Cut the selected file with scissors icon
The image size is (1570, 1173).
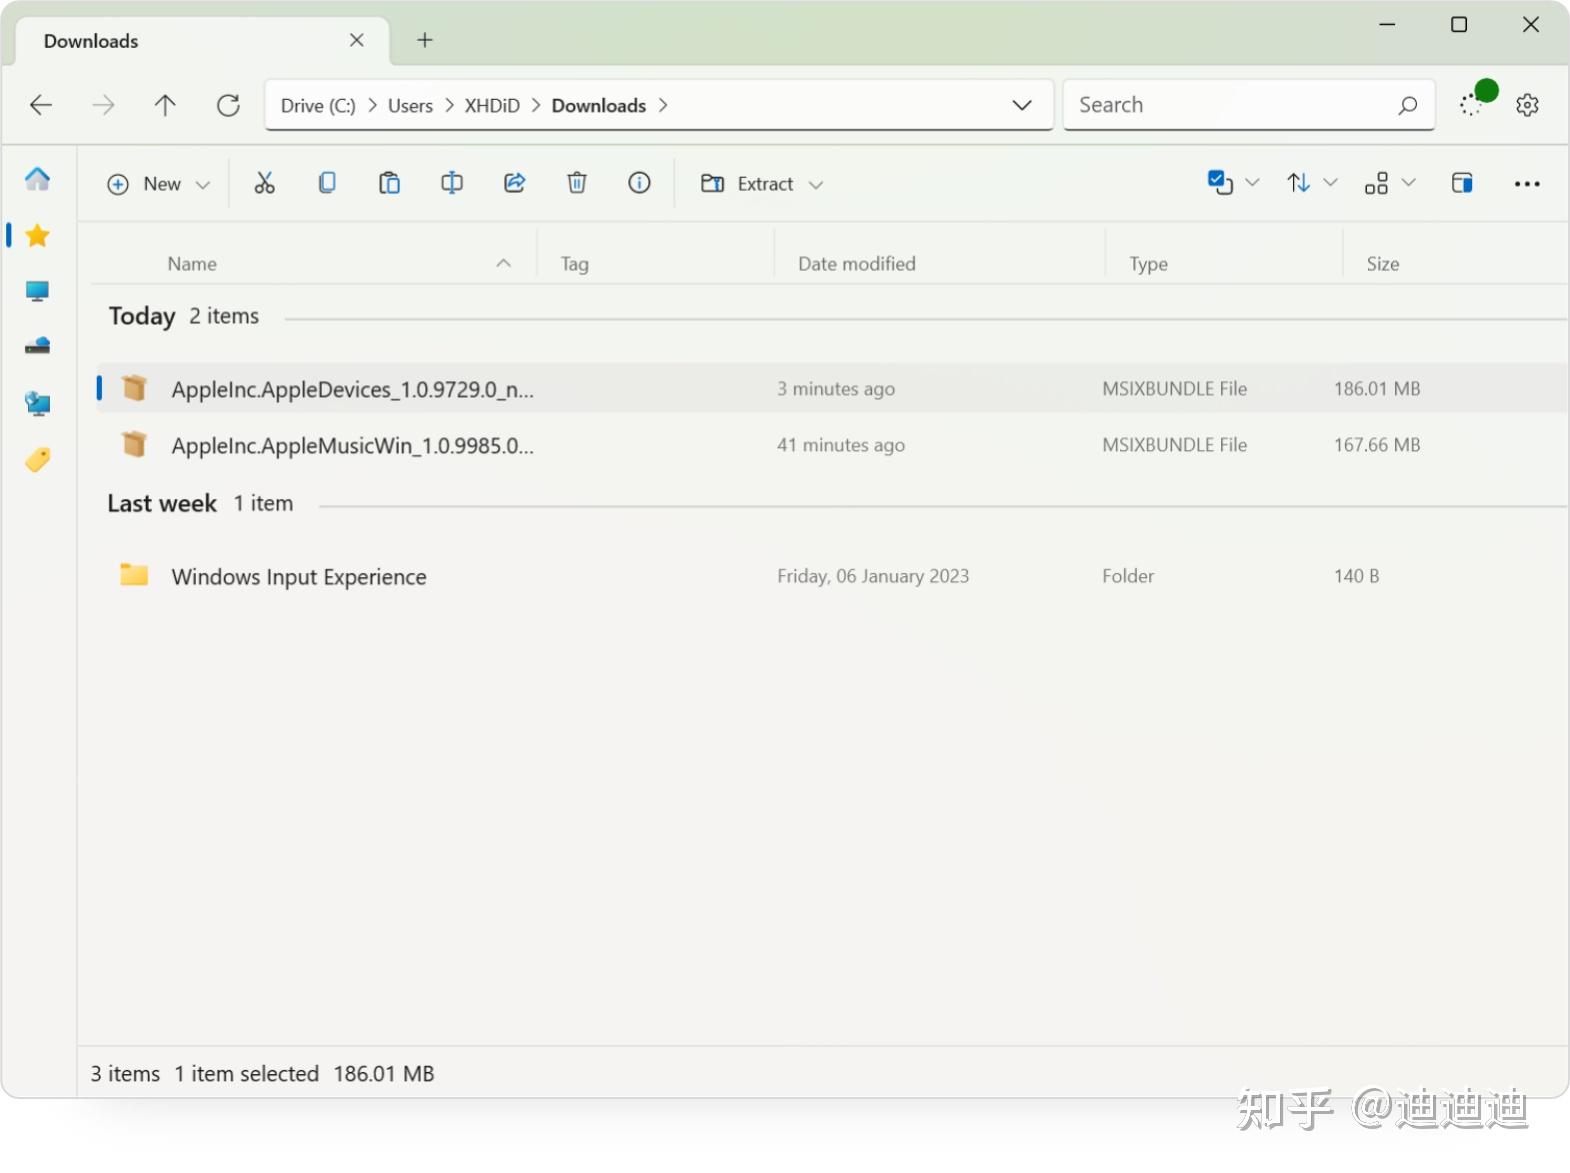pos(264,183)
